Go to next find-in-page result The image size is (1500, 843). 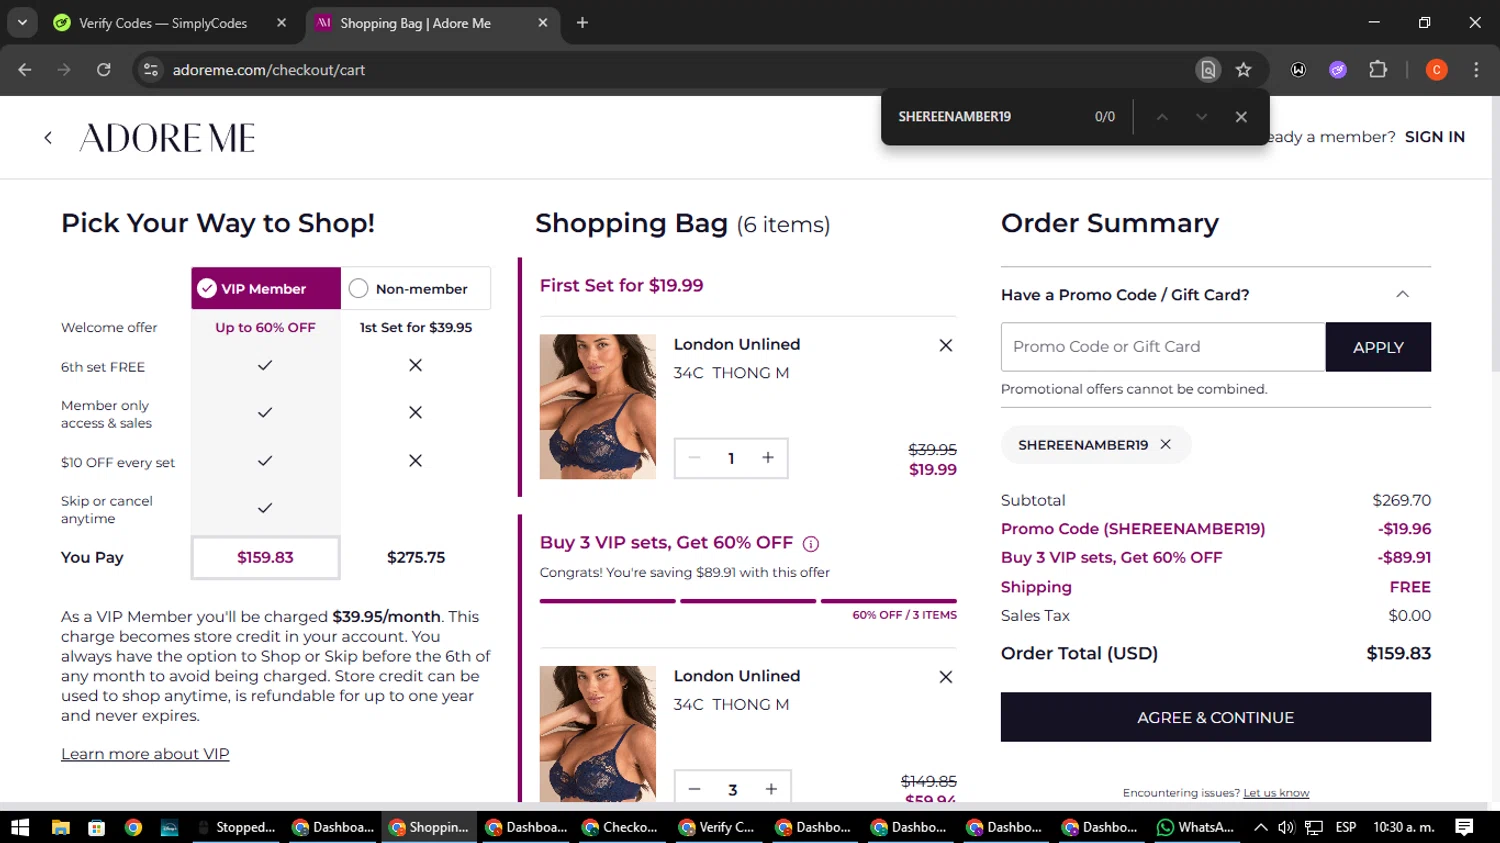click(1201, 117)
